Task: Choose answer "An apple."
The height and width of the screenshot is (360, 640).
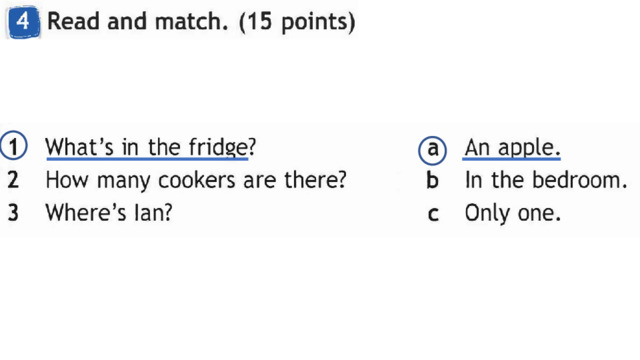Action: [512, 147]
